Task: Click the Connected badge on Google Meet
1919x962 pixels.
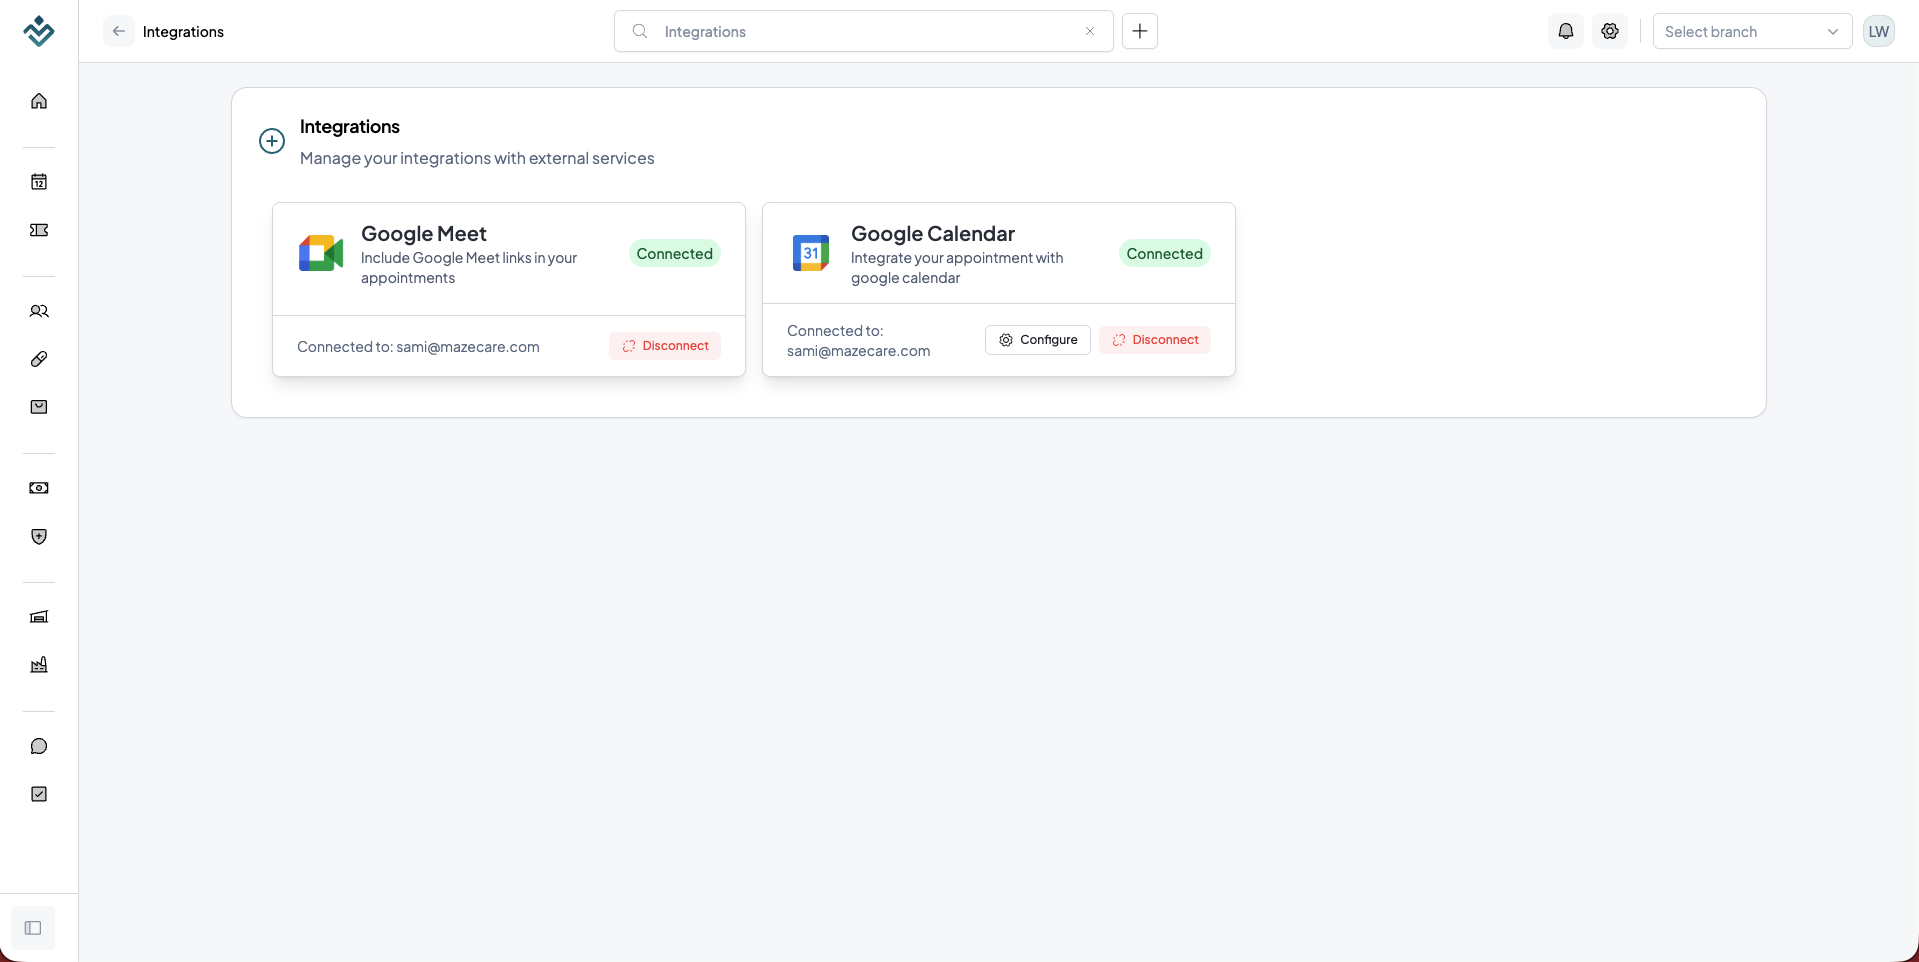Action: click(x=675, y=254)
